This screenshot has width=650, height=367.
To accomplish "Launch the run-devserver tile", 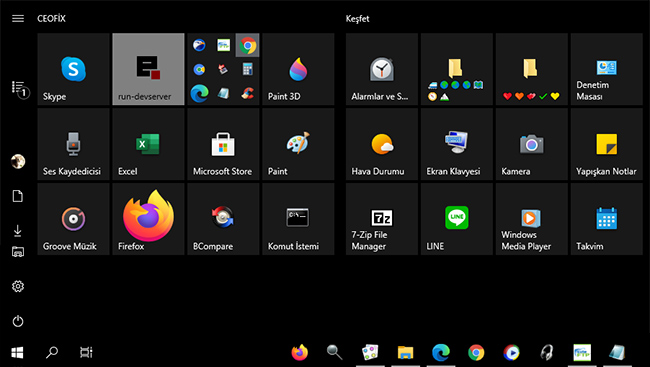I will click(148, 69).
